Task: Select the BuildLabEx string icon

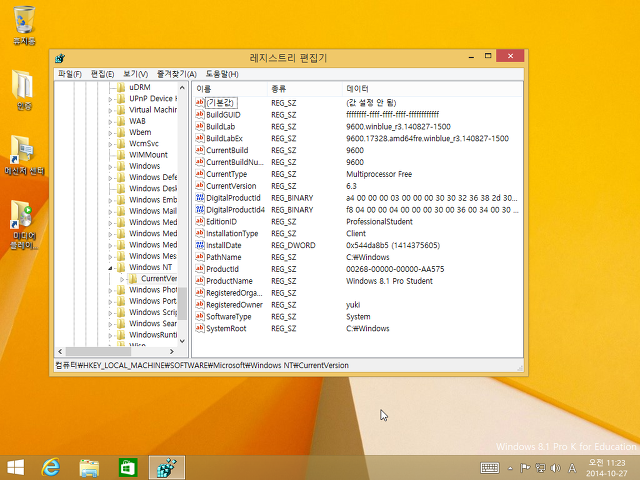Action: [x=200, y=138]
